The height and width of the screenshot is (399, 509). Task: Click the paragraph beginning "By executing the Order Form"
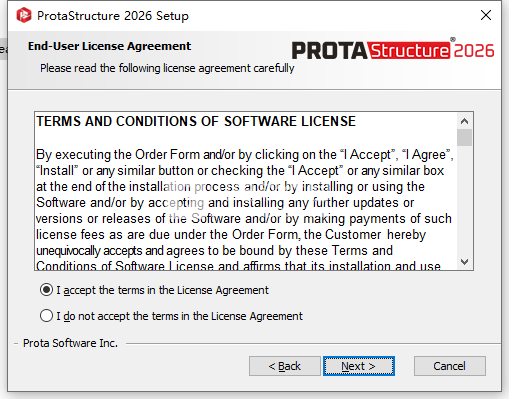(245, 210)
